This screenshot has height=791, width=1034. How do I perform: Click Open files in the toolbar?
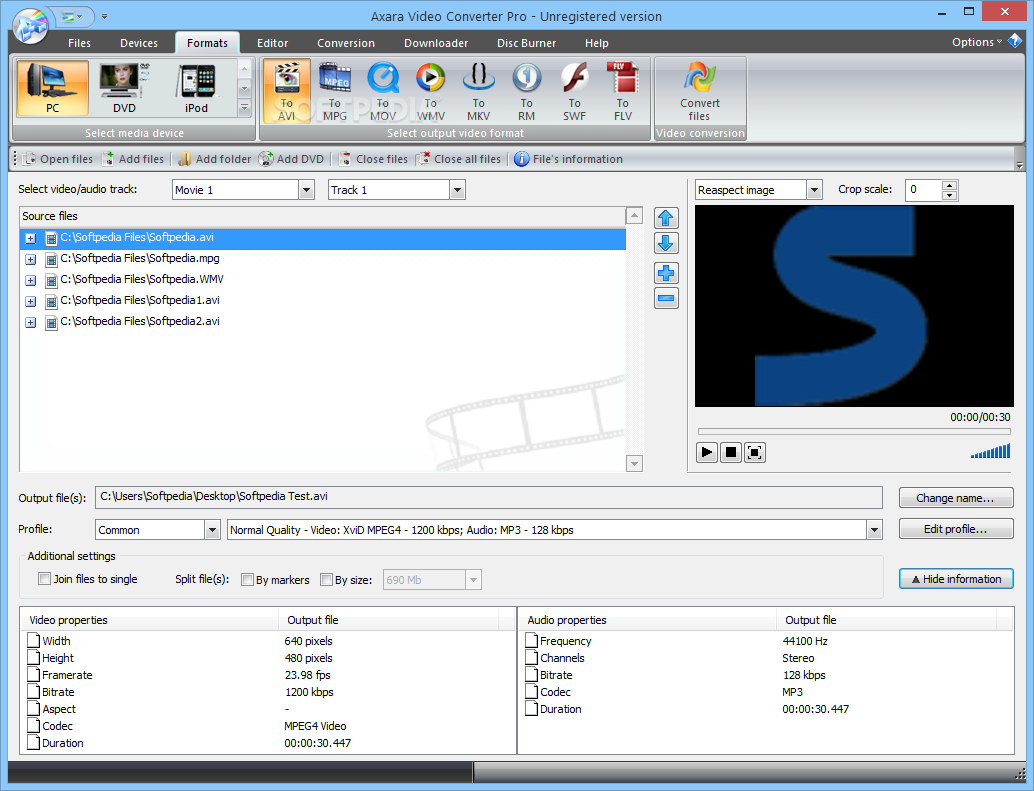click(58, 159)
